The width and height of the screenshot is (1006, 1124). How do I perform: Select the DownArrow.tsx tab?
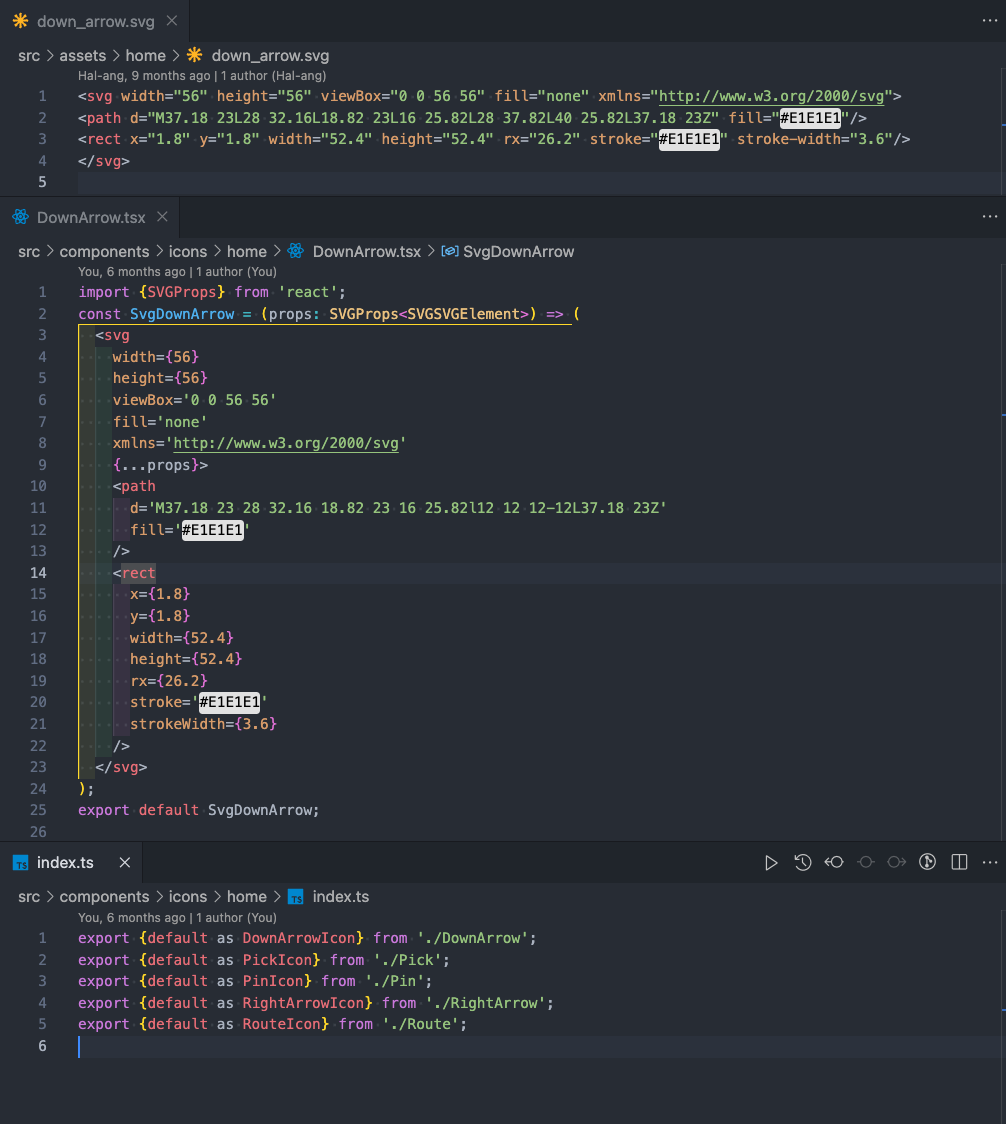(91, 217)
